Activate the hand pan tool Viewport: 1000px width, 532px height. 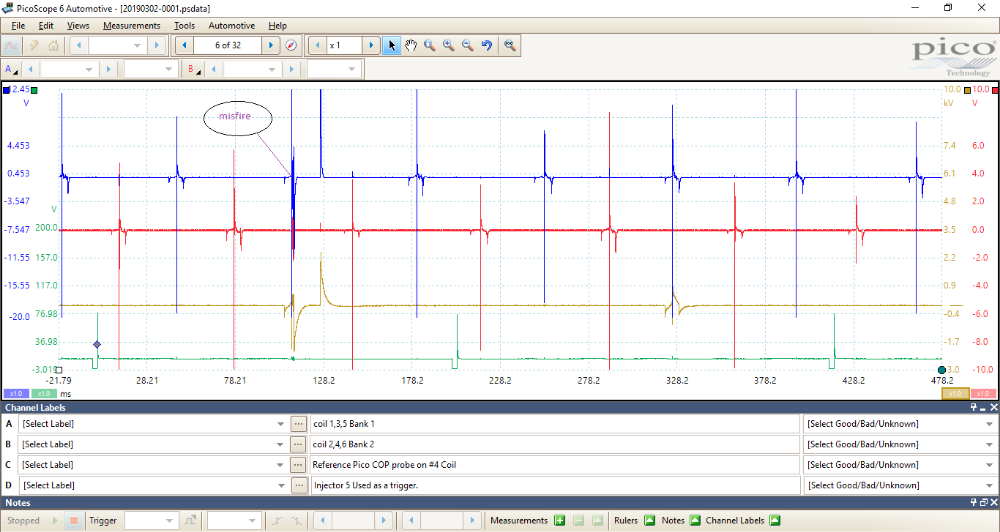[410, 45]
